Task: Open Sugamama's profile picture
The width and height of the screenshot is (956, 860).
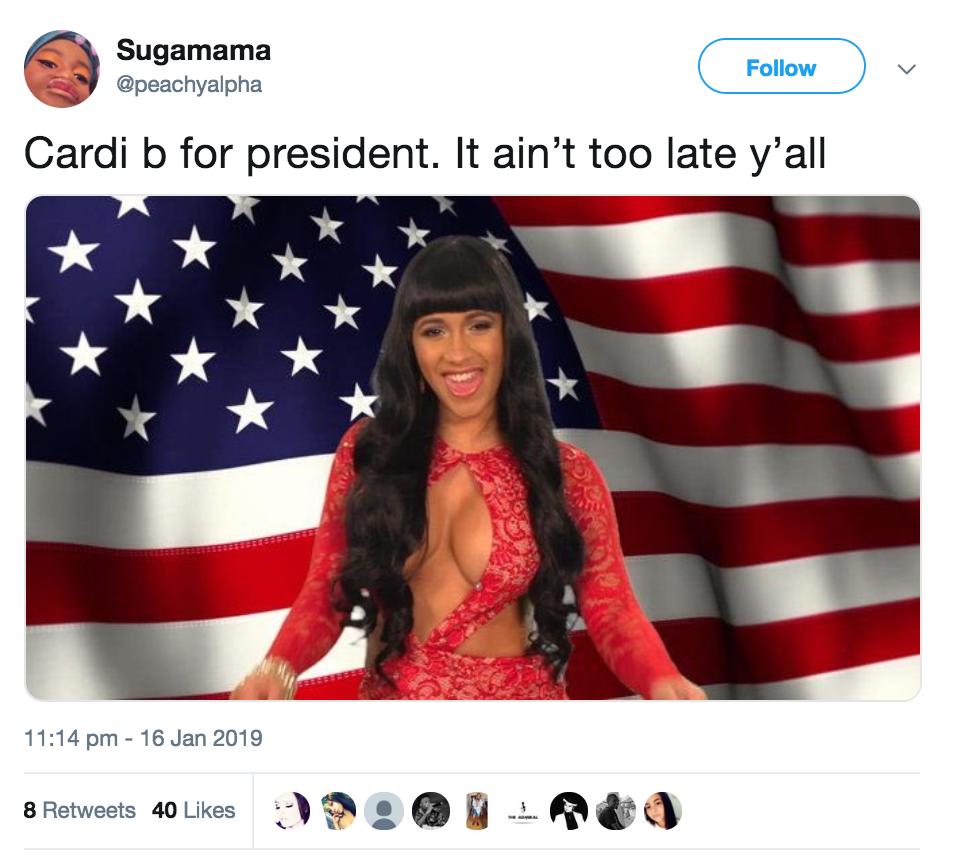Action: [62, 69]
